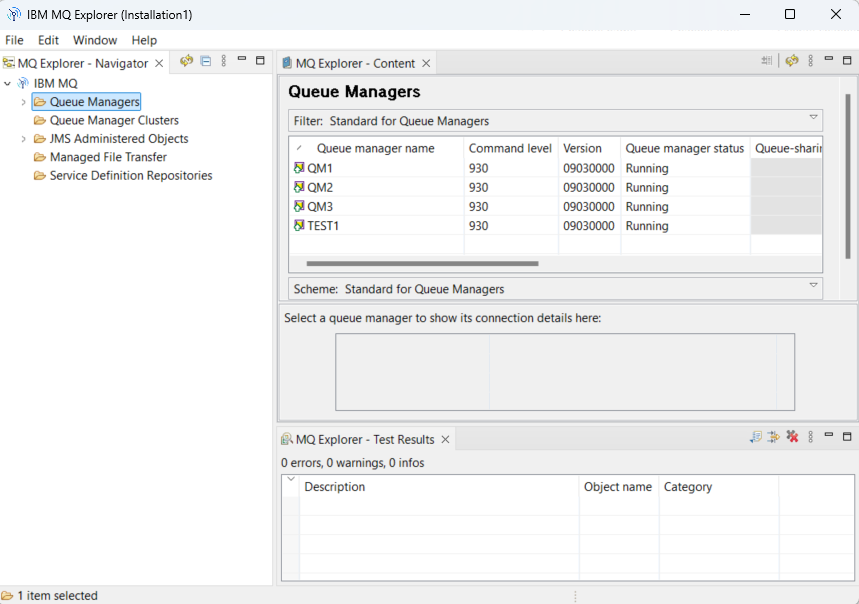Minimize the Test Results panel
Viewport: 859px width, 604px height.
pos(829,437)
